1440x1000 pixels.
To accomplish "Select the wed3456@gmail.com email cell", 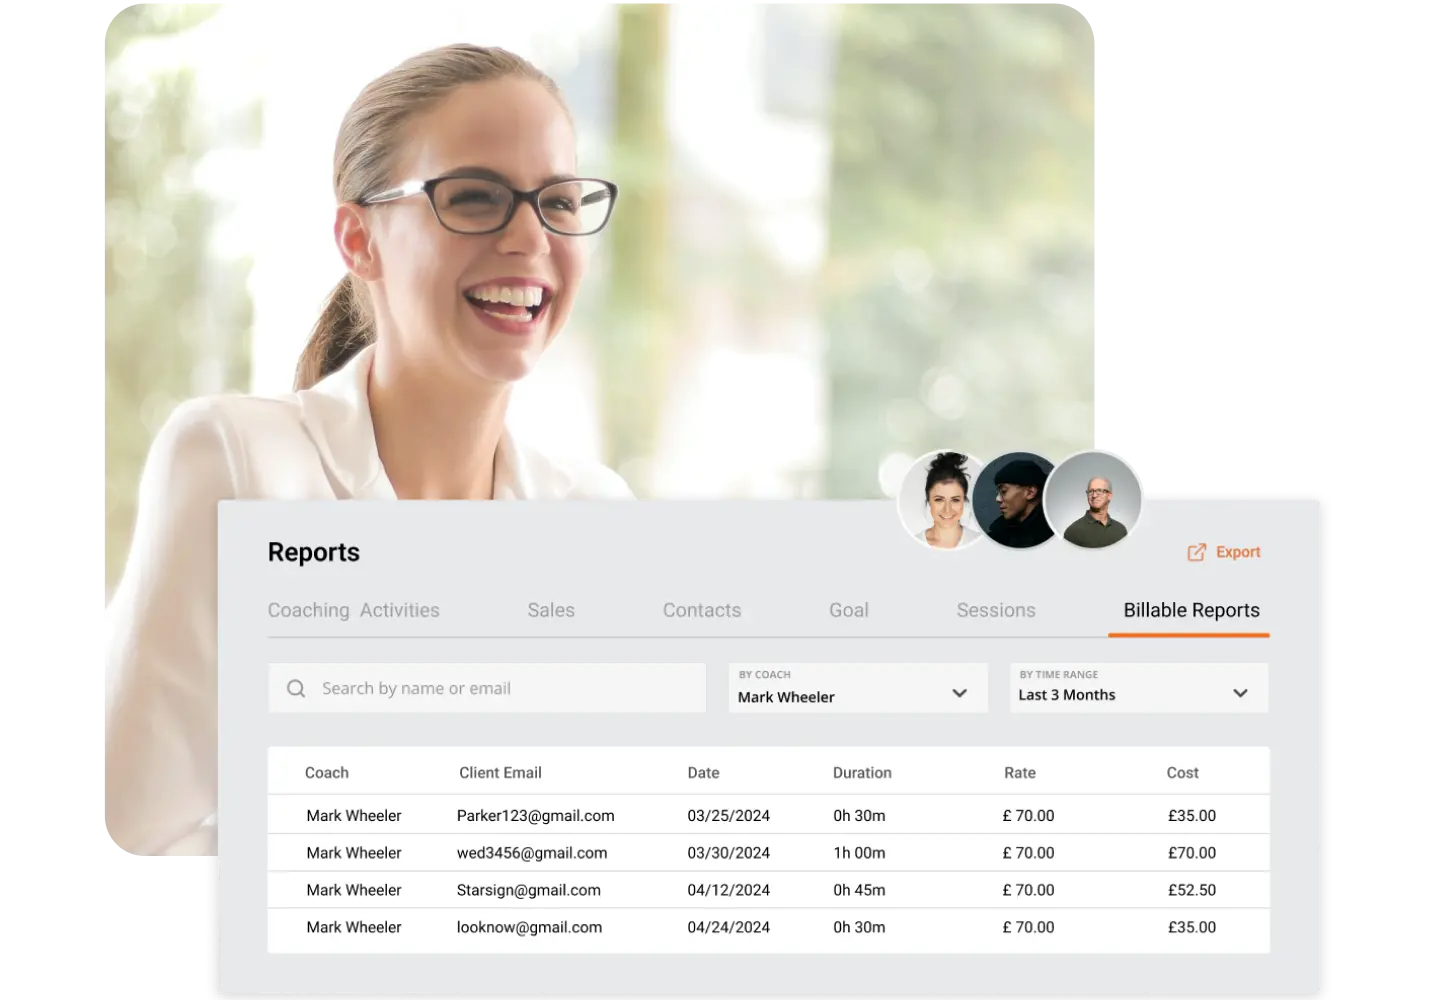I will tap(532, 853).
